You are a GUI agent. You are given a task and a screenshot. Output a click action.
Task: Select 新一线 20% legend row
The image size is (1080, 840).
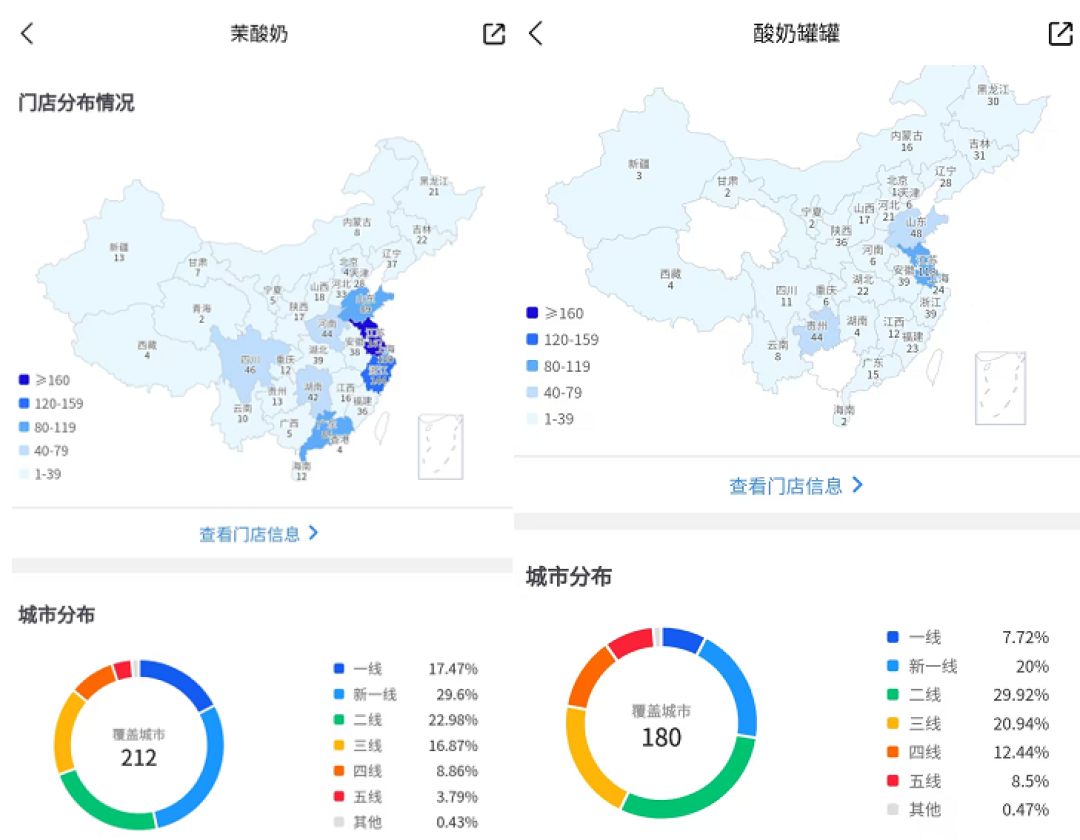pyautogui.click(x=968, y=666)
